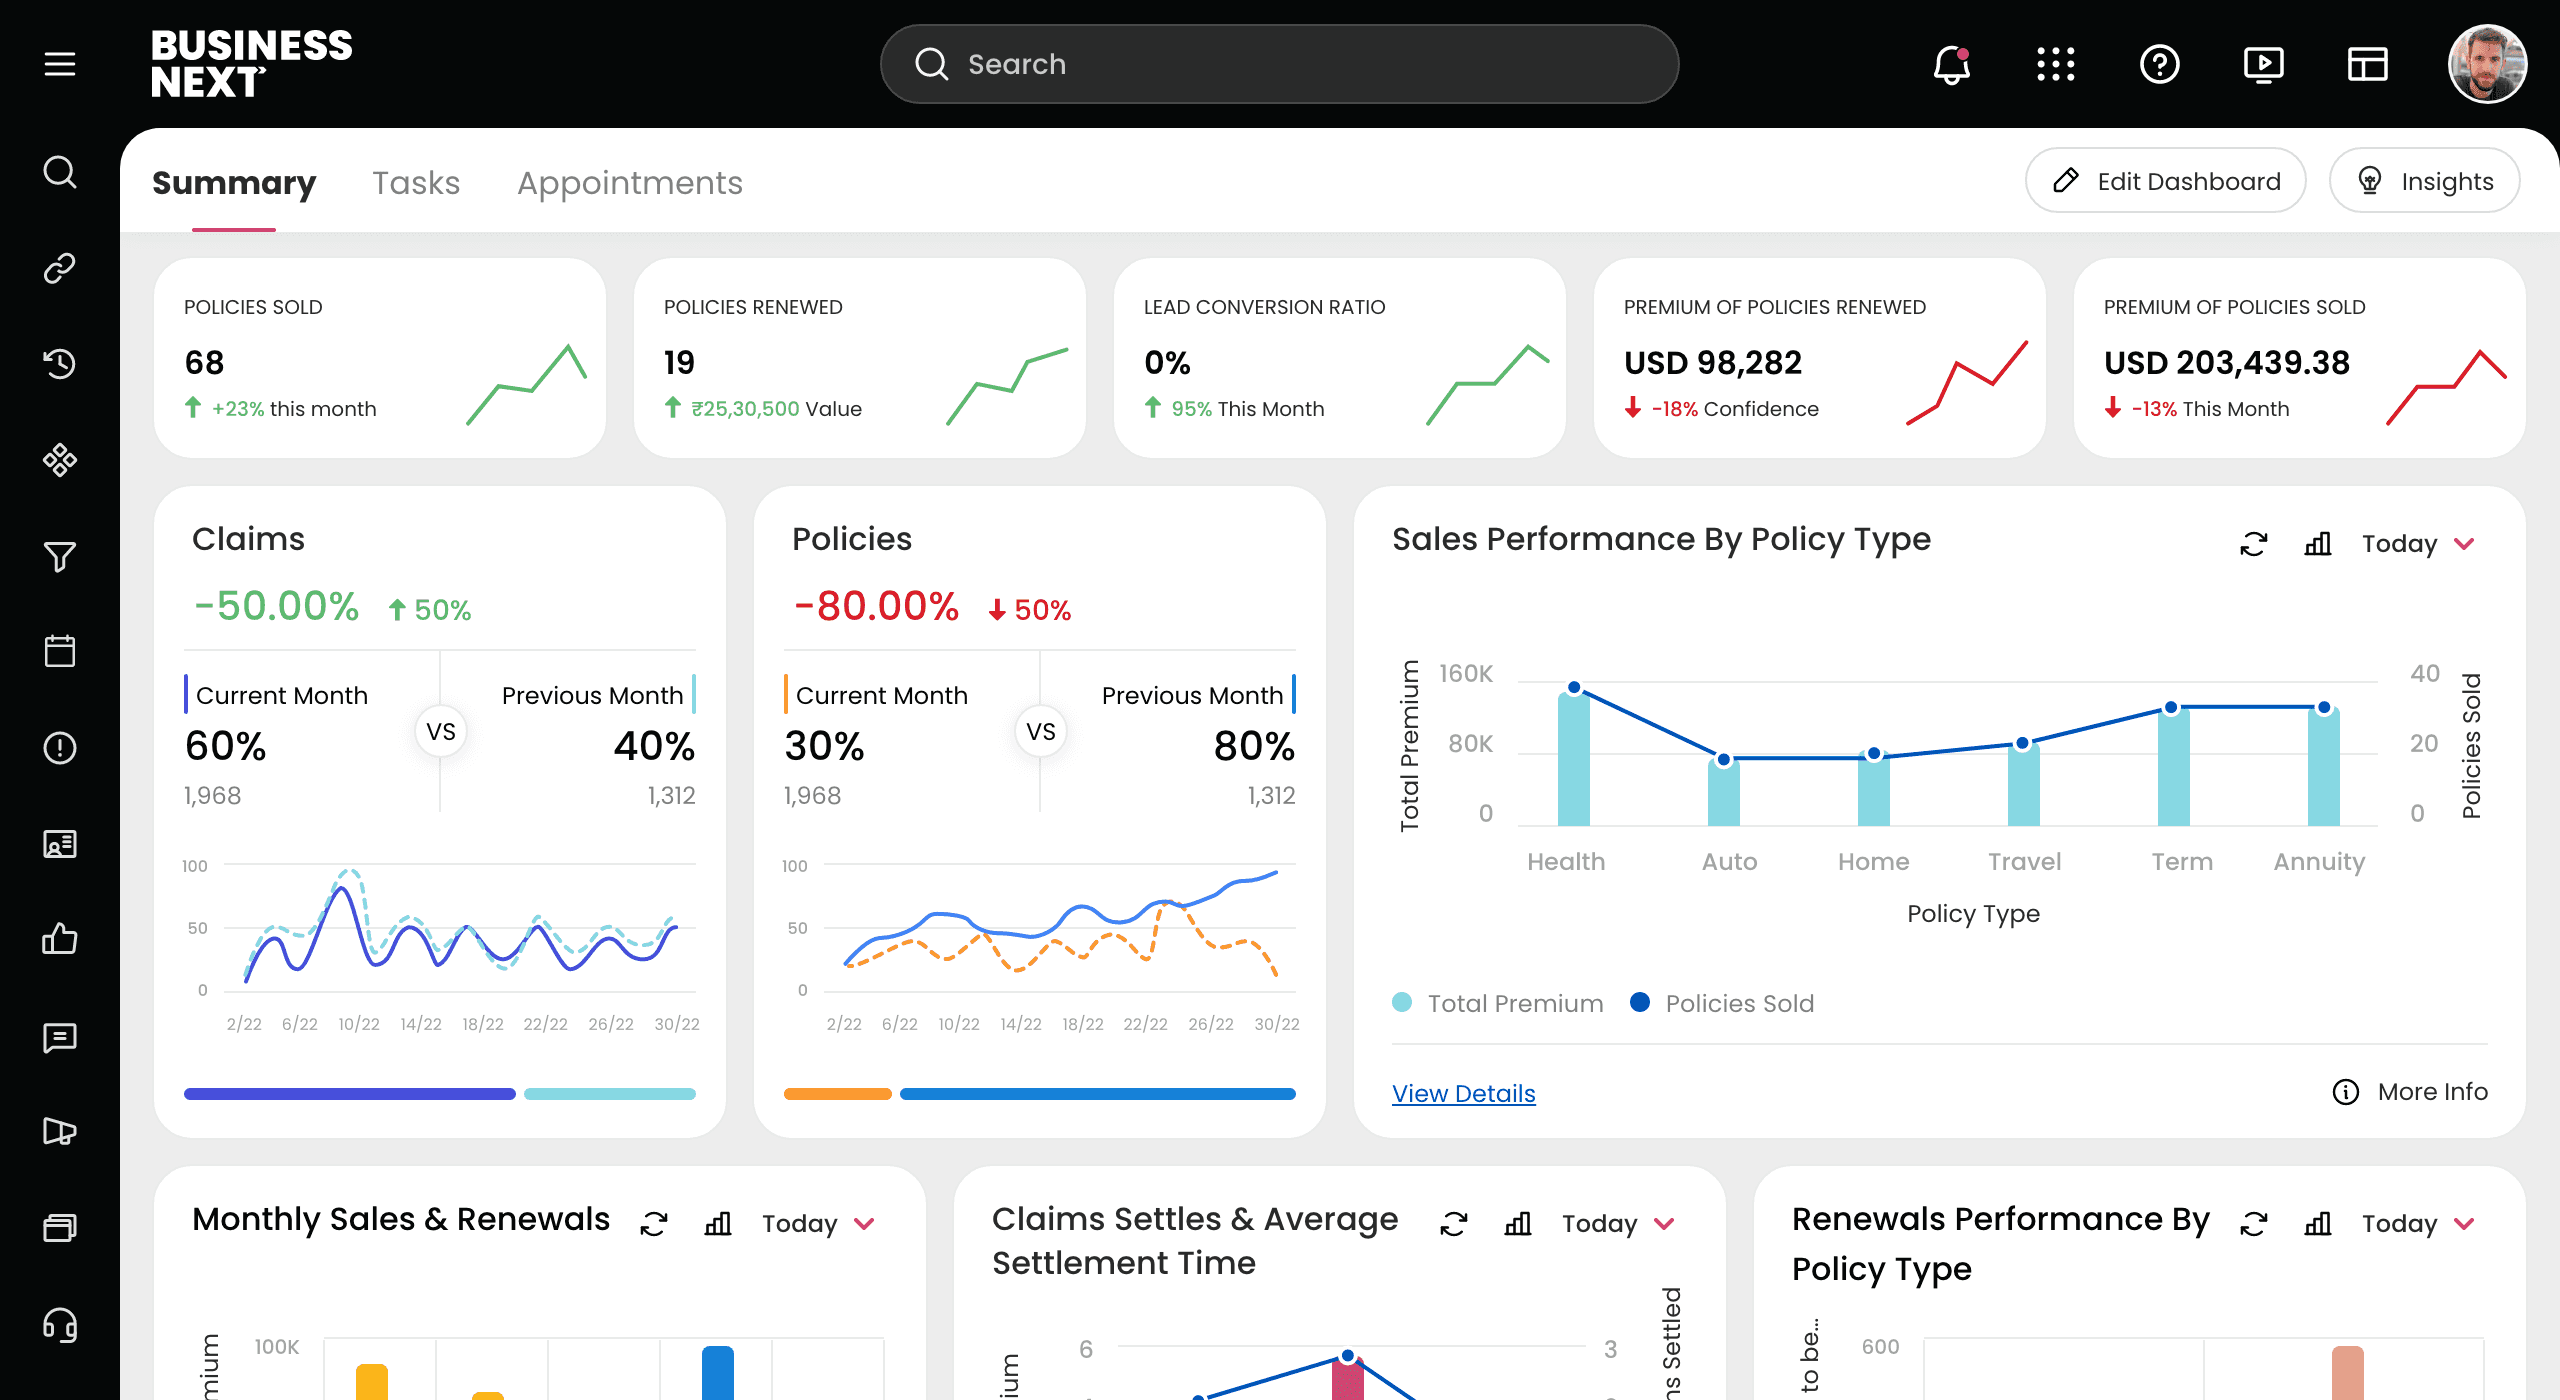Image resolution: width=2560 pixels, height=1400 pixels.
Task: Expand Today dropdown in Sales Performance card
Action: [x=2418, y=544]
